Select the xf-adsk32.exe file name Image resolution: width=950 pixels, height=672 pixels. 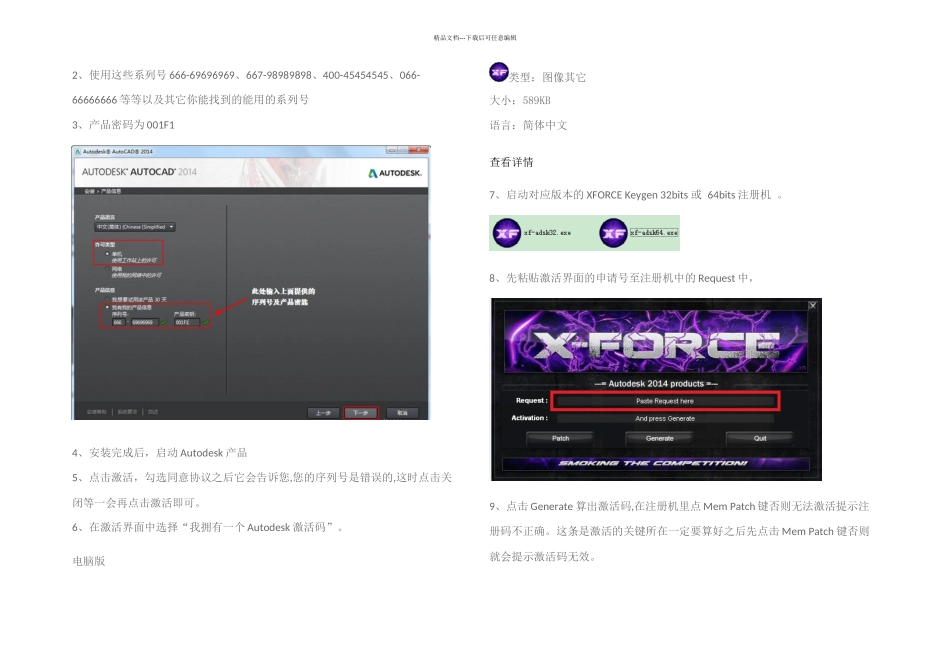tap(547, 233)
